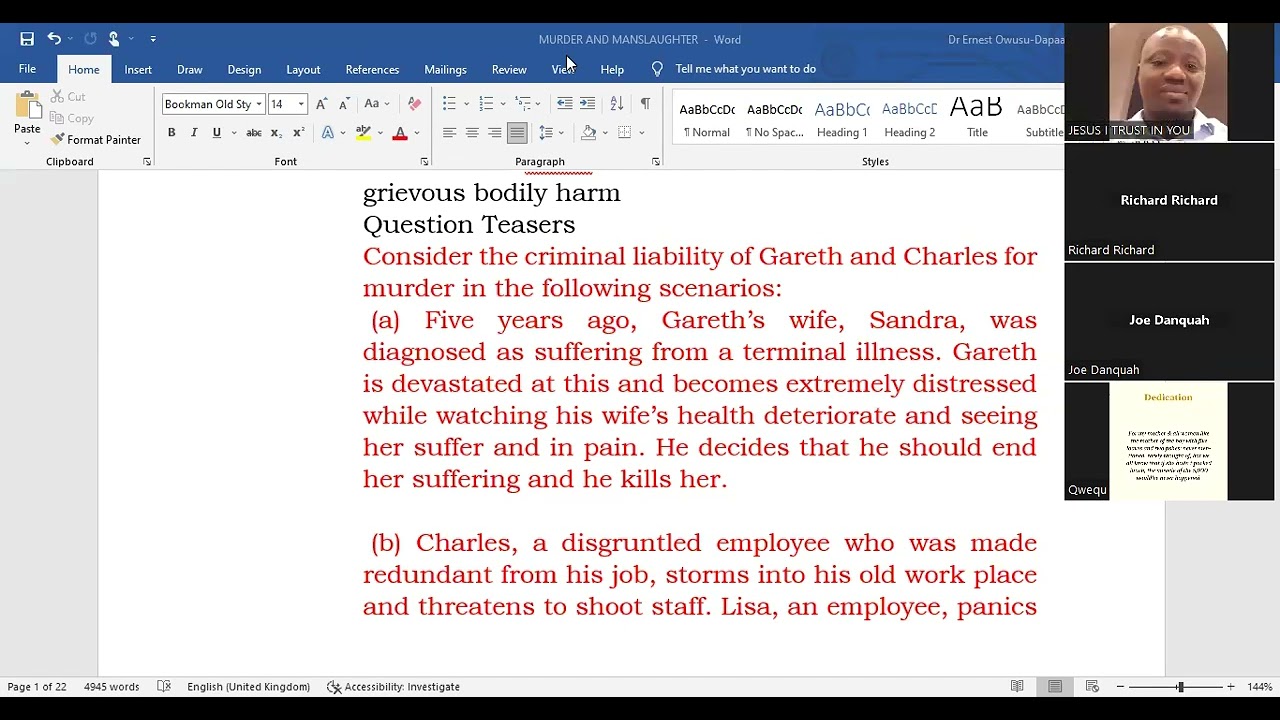
Task: Click the Tell me what you want to do box
Action: [745, 69]
